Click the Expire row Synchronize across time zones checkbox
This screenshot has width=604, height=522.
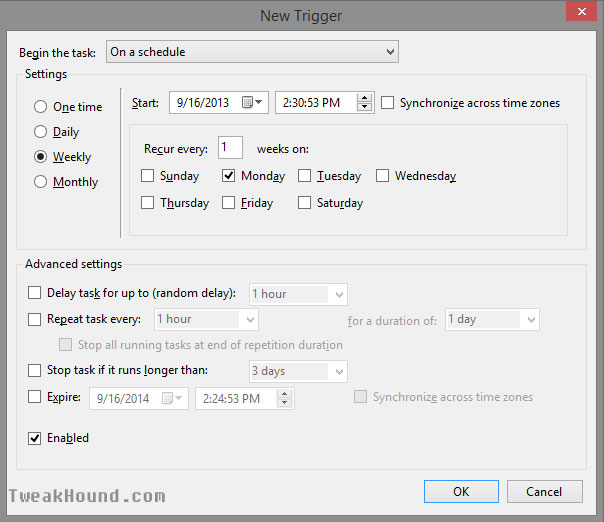click(x=361, y=397)
